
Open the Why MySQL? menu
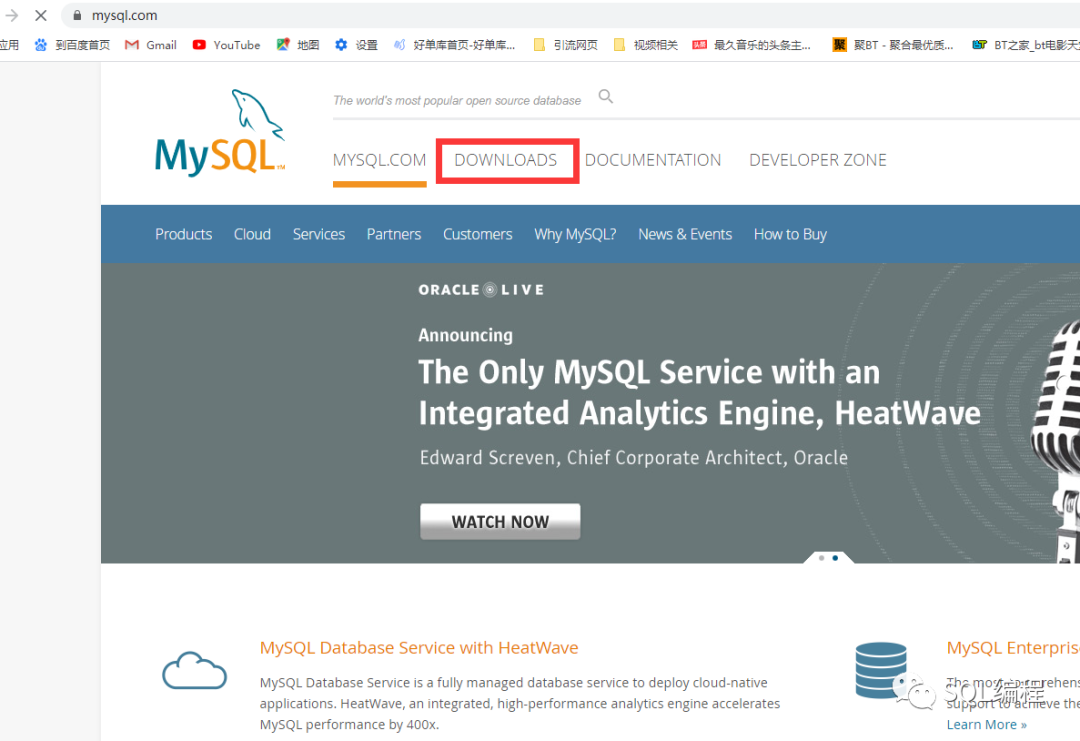[x=575, y=234]
